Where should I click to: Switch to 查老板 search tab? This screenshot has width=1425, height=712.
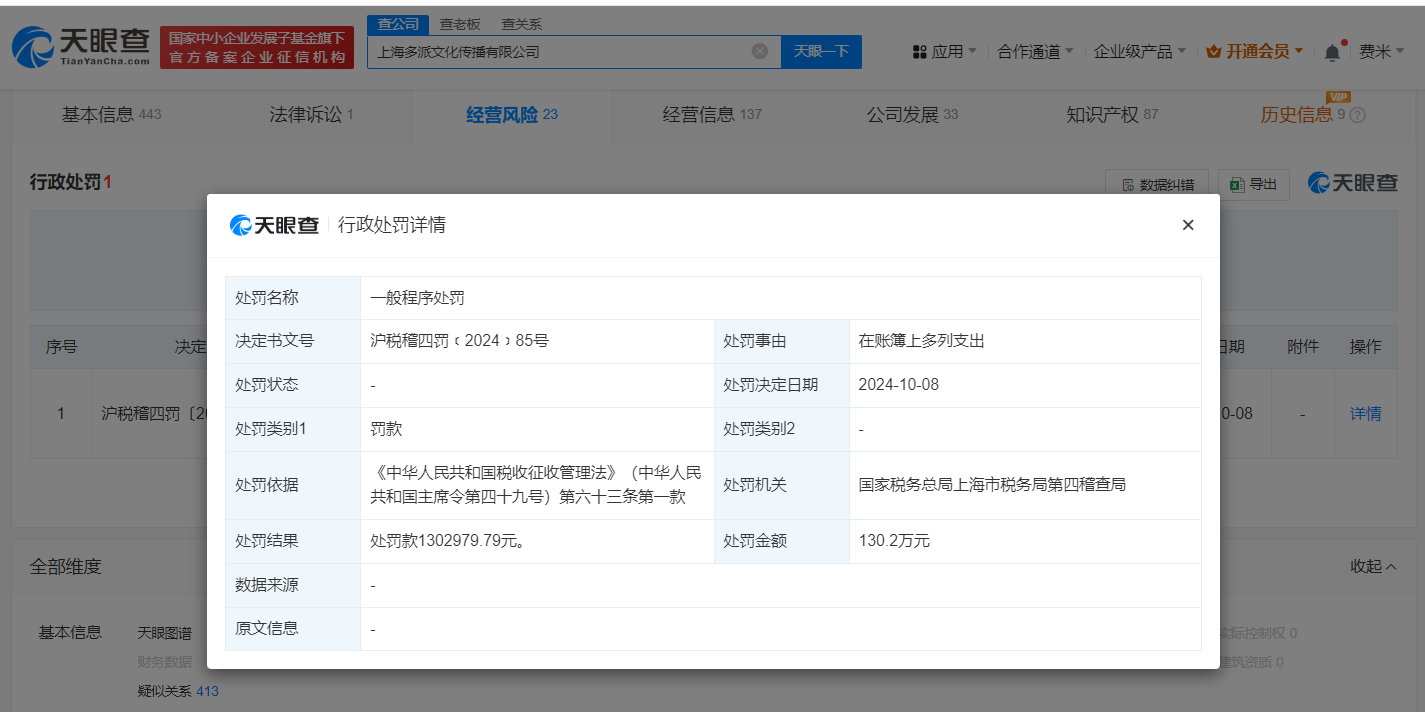pyautogui.click(x=459, y=24)
